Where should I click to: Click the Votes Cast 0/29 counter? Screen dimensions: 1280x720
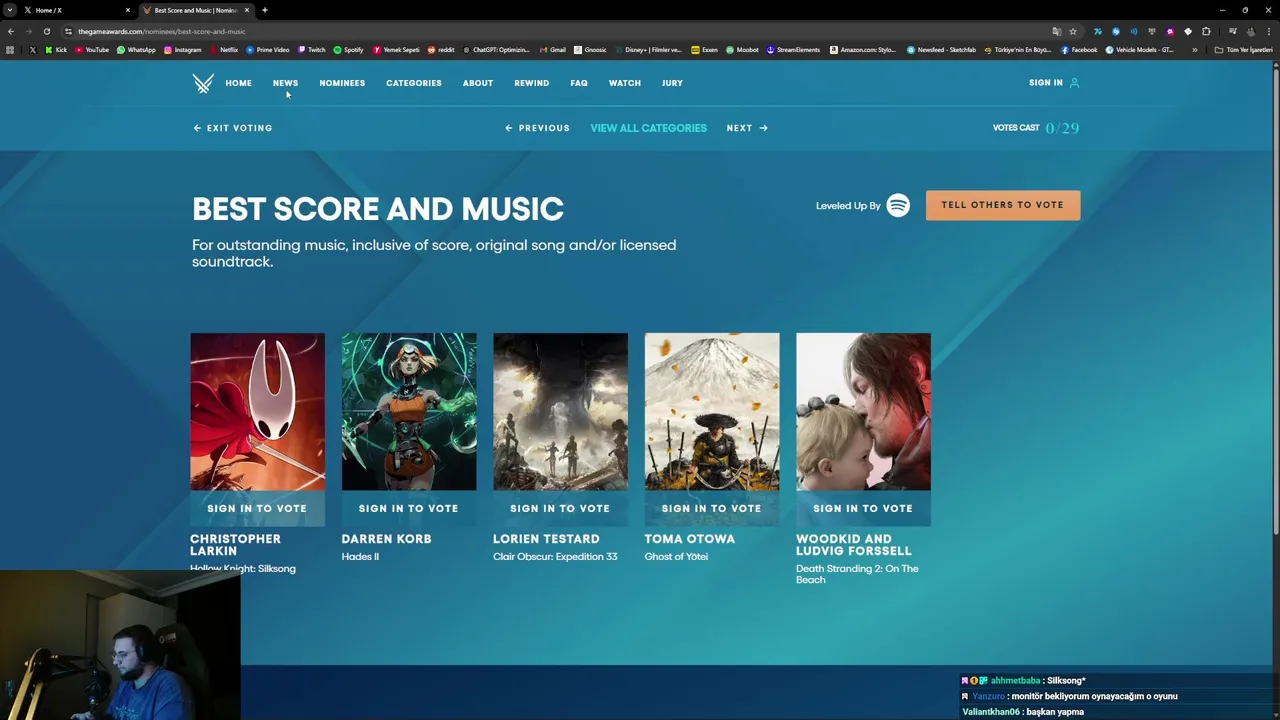1036,128
